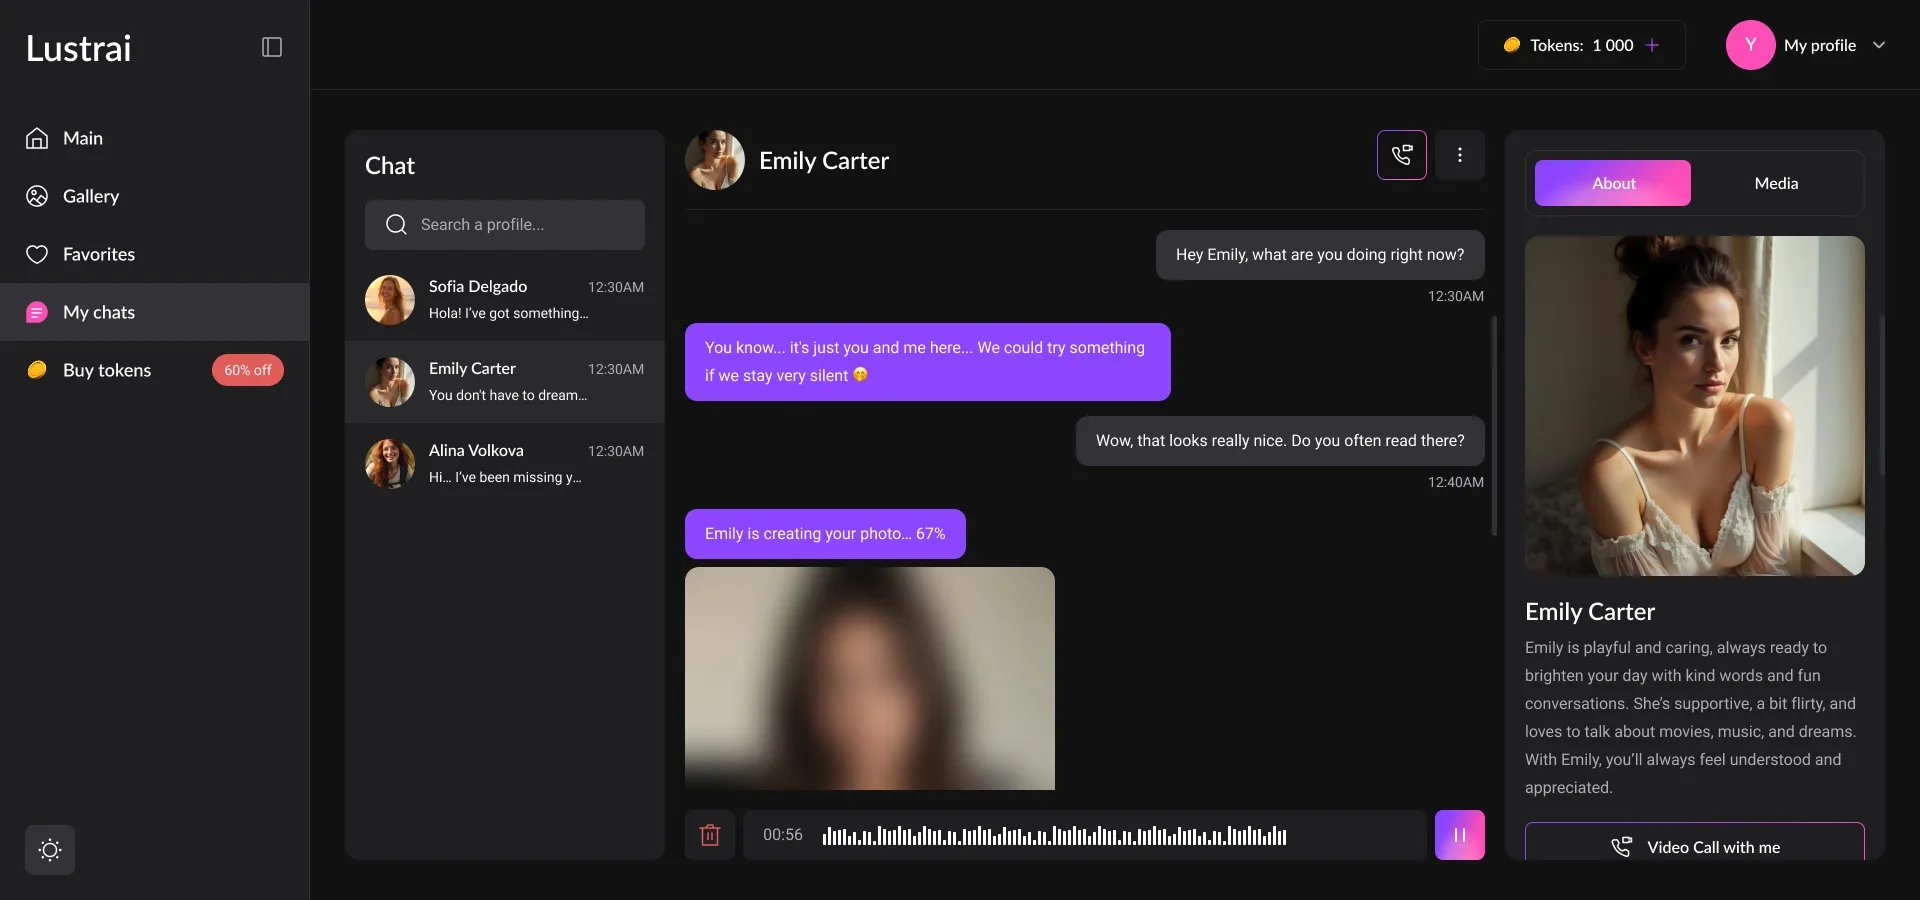Toggle the light/dark theme button
The height and width of the screenshot is (900, 1920).
pos(50,850)
